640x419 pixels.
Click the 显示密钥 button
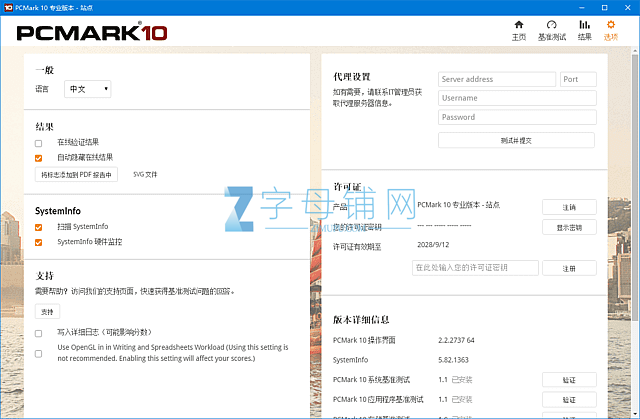point(569,227)
